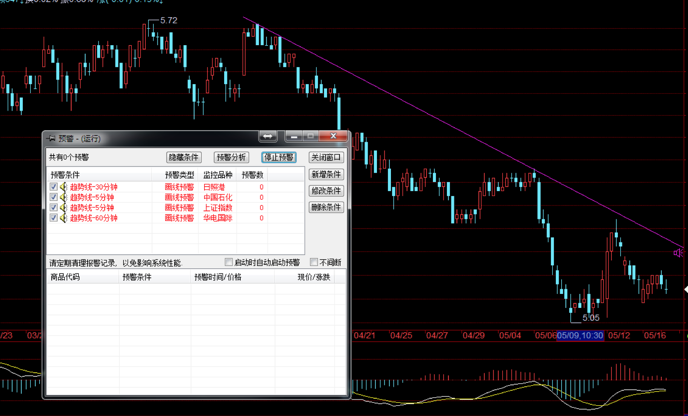This screenshot has width=688, height=416.
Task: Sort by 监控品种 column header
Action: [x=217, y=175]
